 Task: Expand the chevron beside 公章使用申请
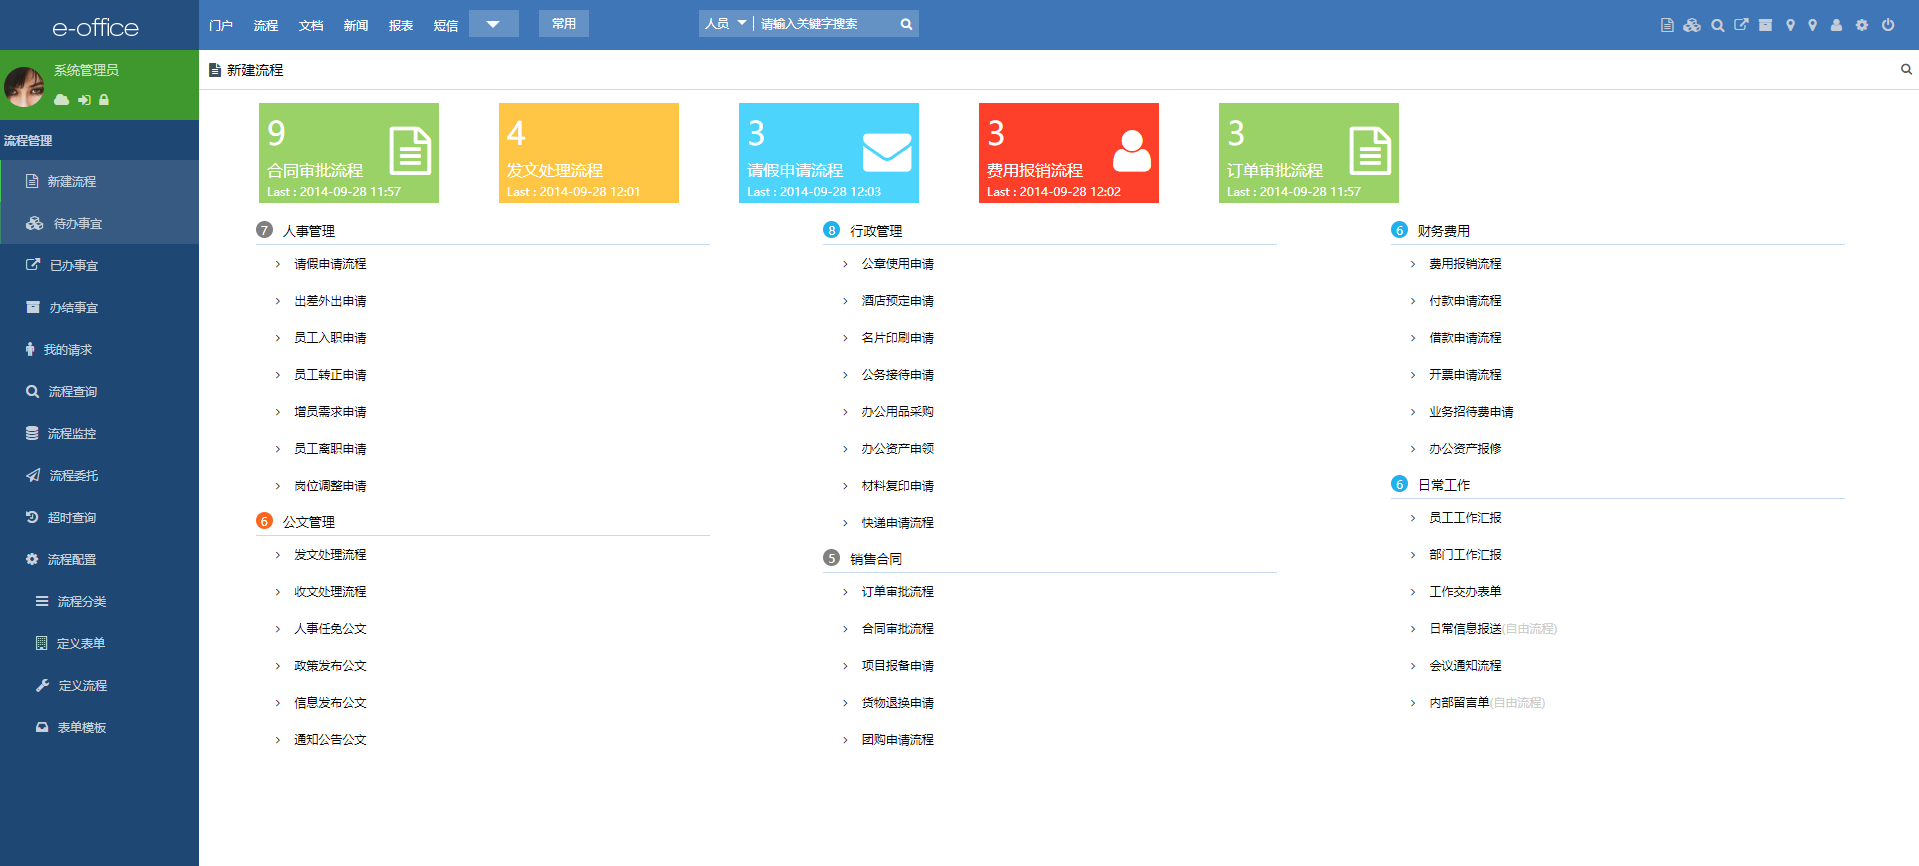pyautogui.click(x=845, y=264)
